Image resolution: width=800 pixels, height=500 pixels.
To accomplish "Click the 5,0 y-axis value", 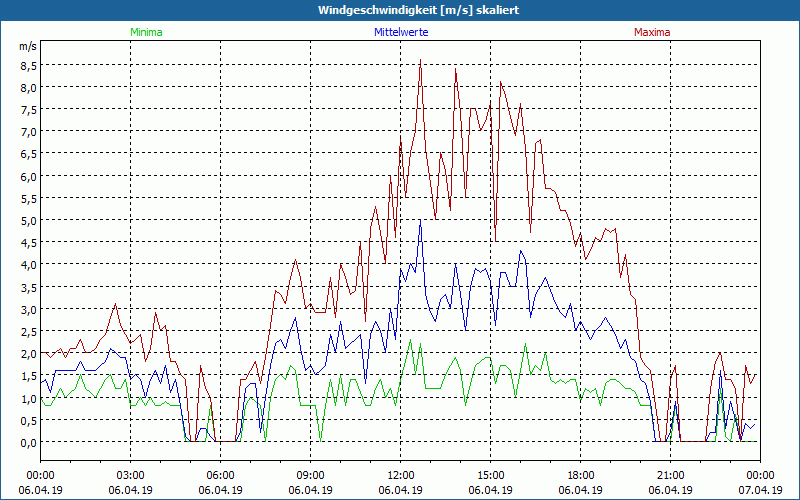I will coord(28,220).
